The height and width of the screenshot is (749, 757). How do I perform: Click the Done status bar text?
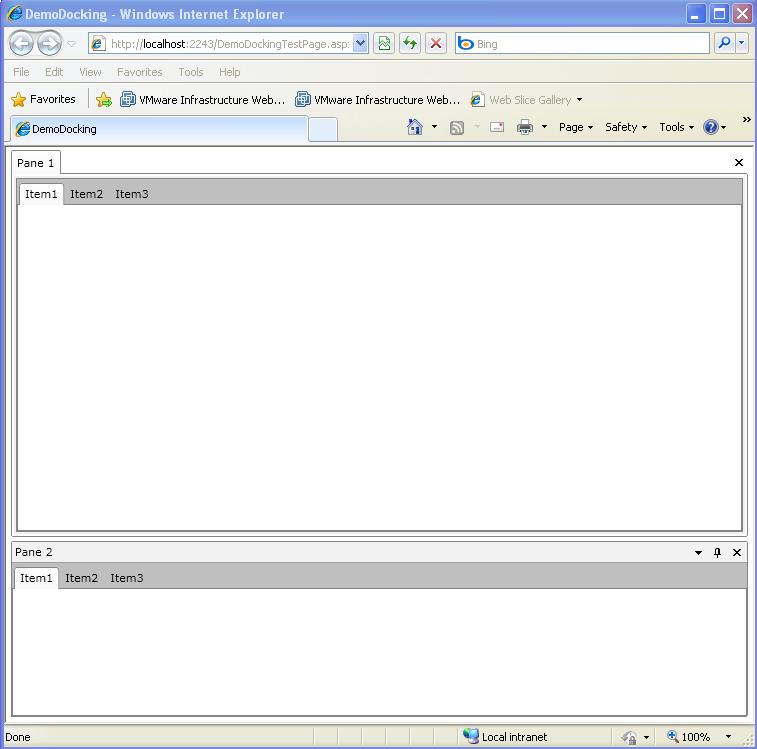tap(18, 737)
